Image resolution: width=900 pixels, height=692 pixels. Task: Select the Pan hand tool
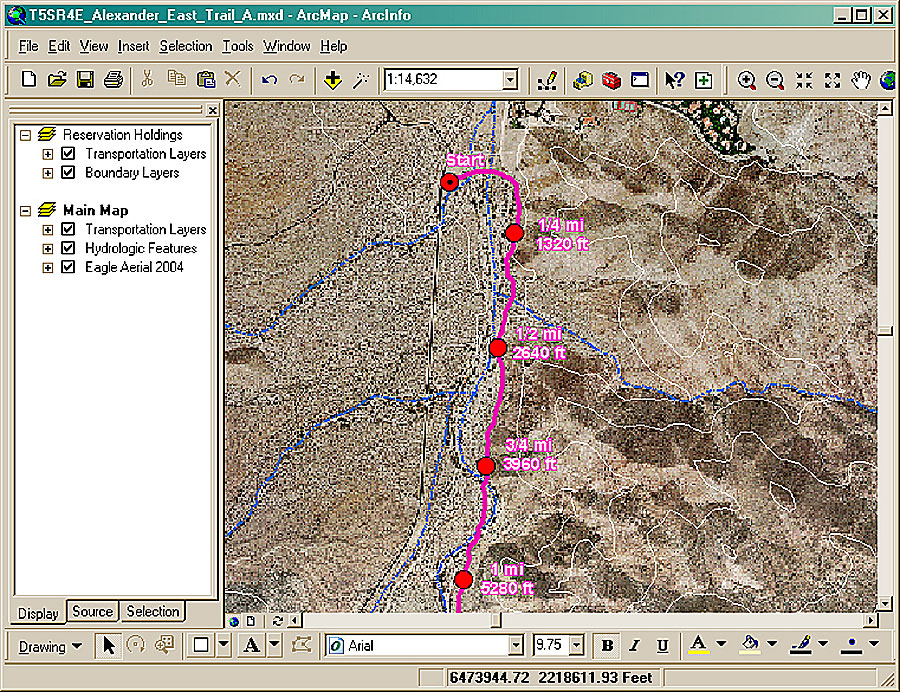coord(860,80)
